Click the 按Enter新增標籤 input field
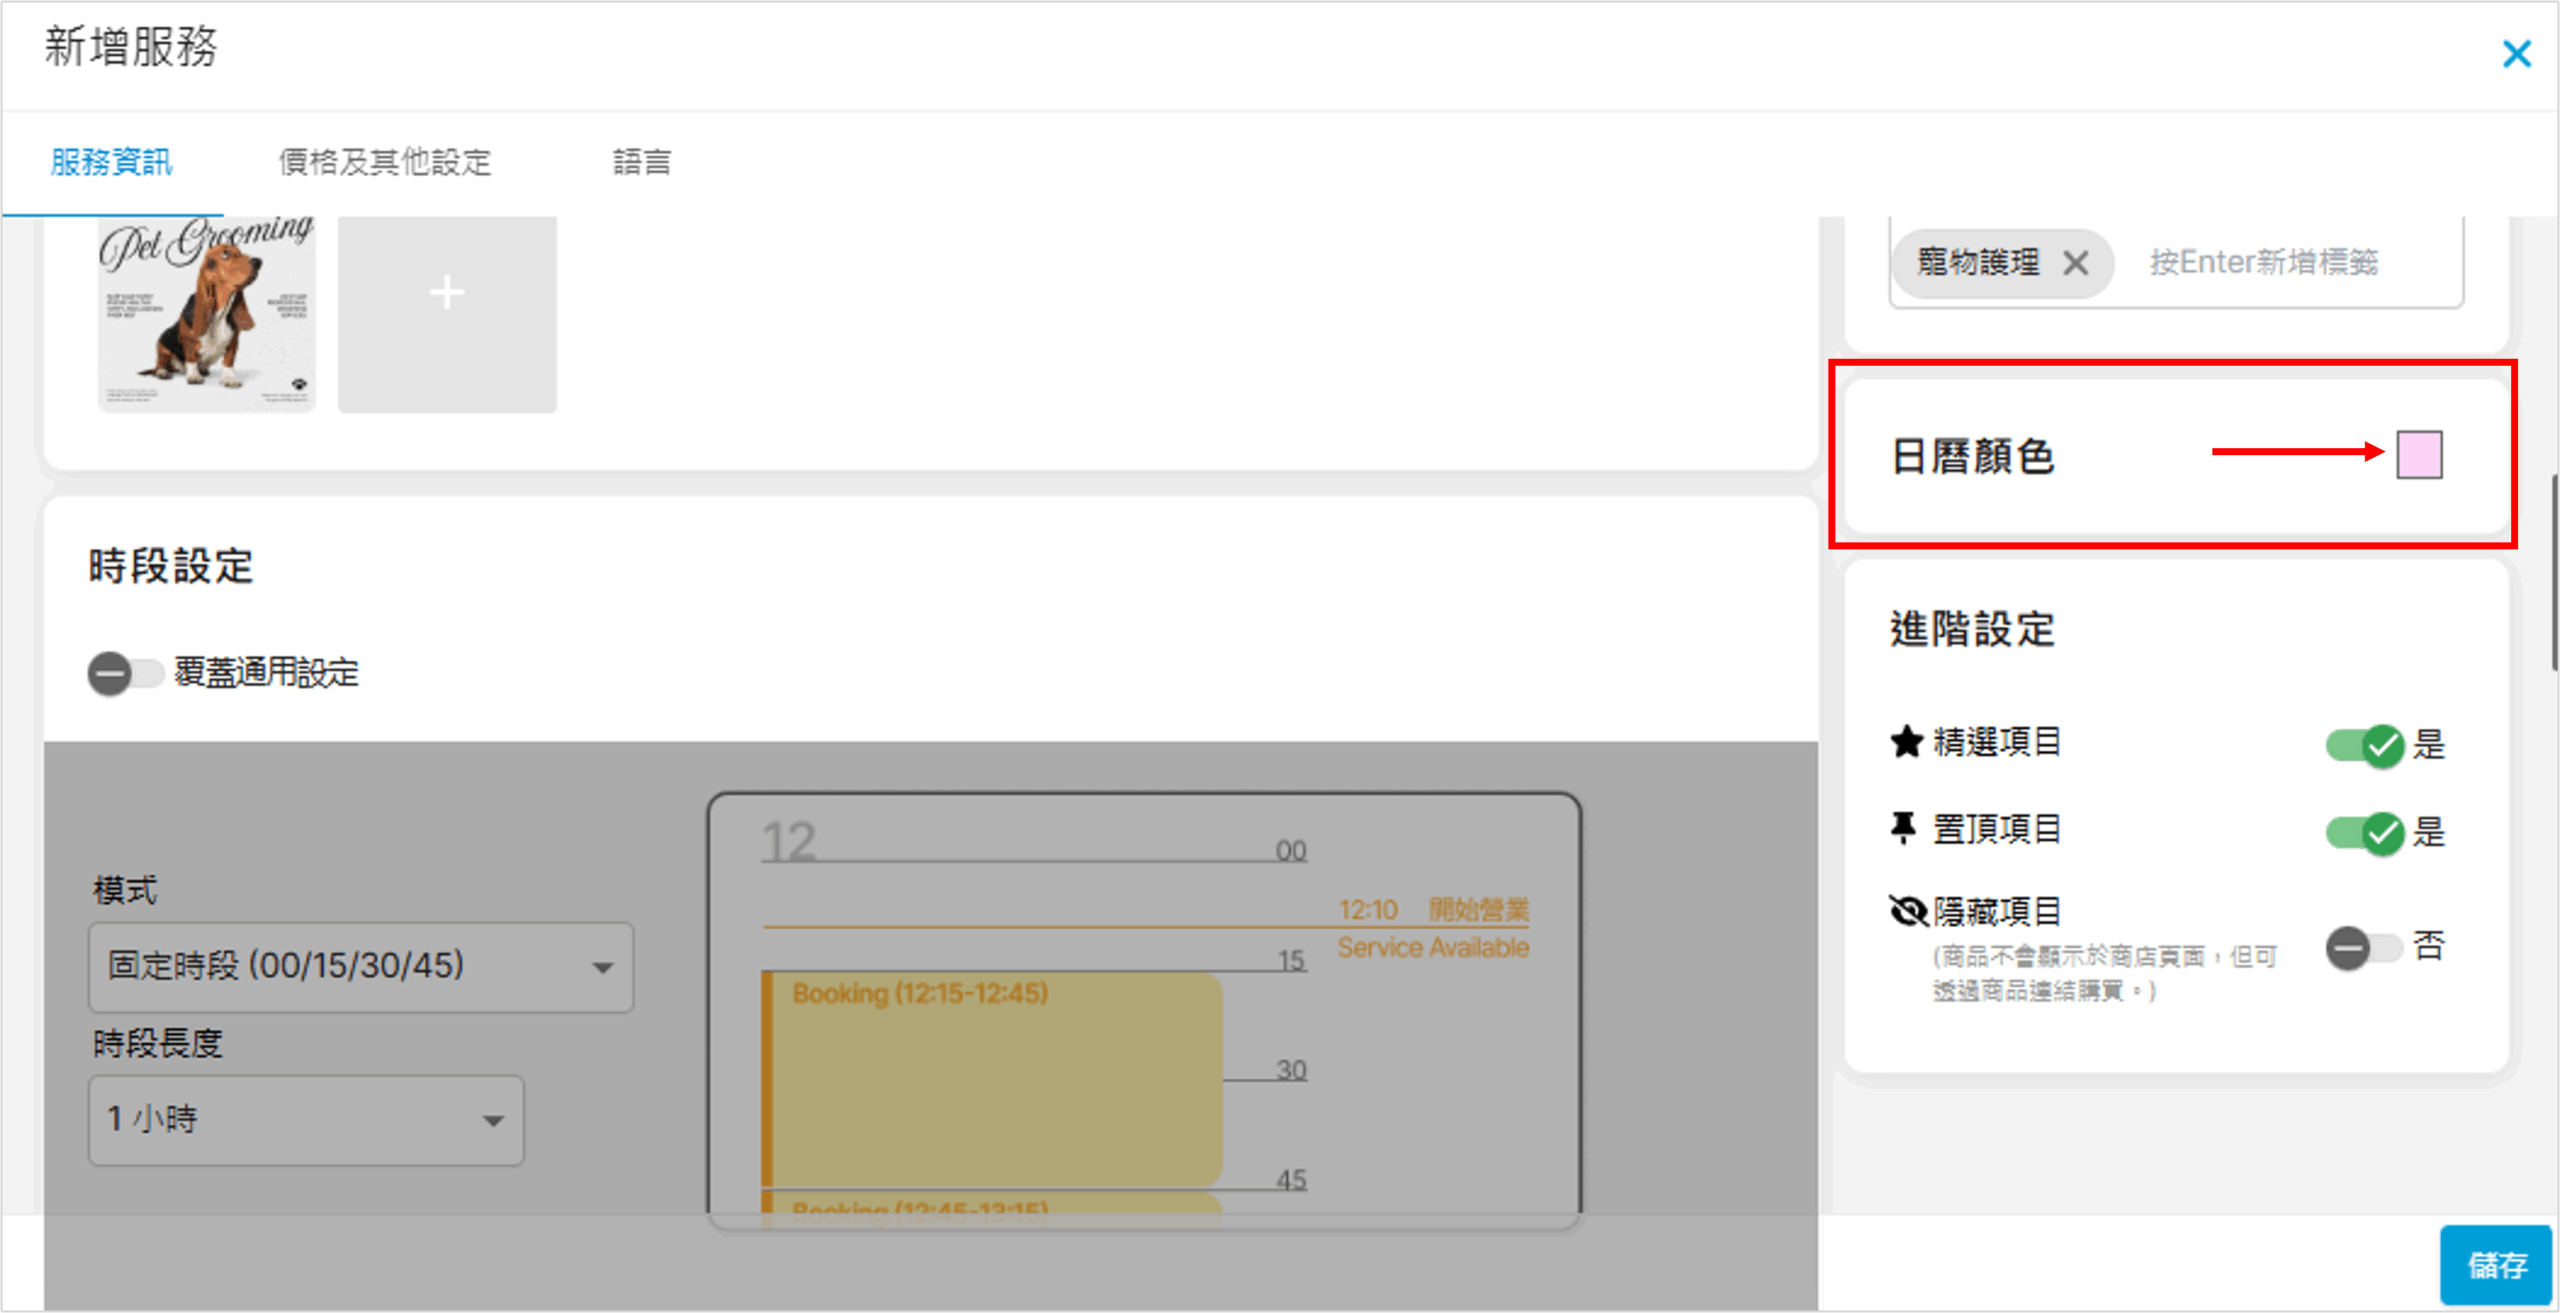The height and width of the screenshot is (1313, 2560). click(2264, 263)
